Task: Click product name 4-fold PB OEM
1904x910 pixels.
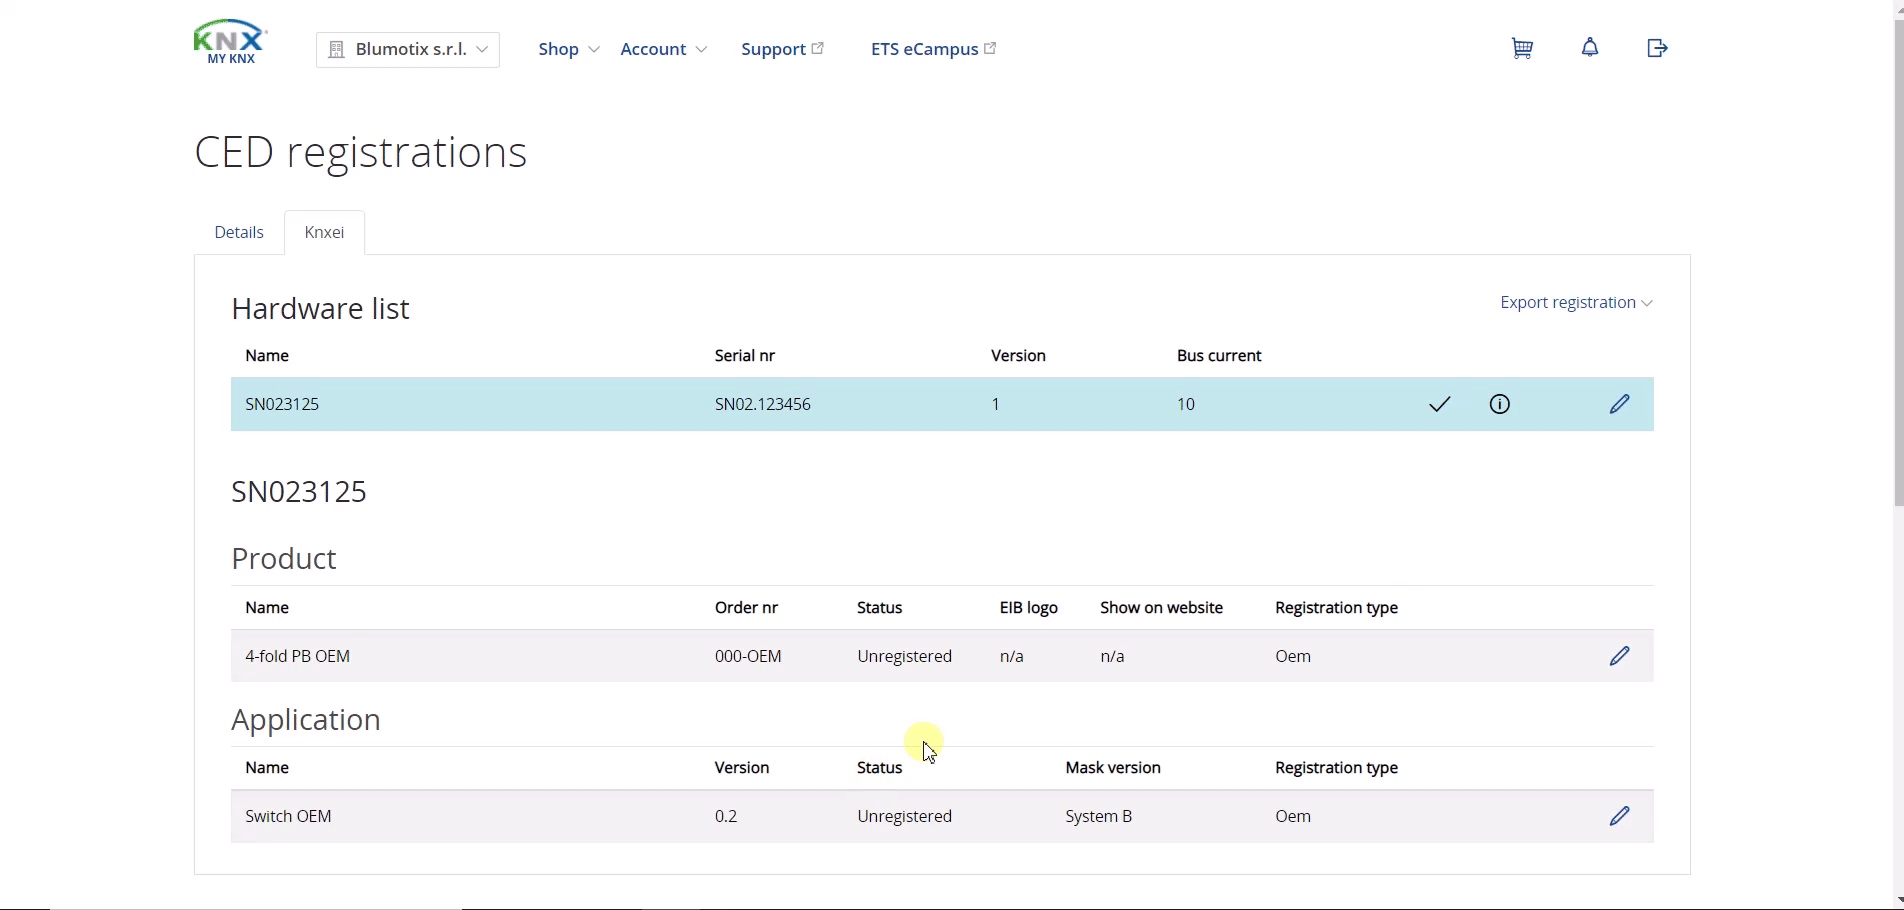Action: pyautogui.click(x=298, y=656)
